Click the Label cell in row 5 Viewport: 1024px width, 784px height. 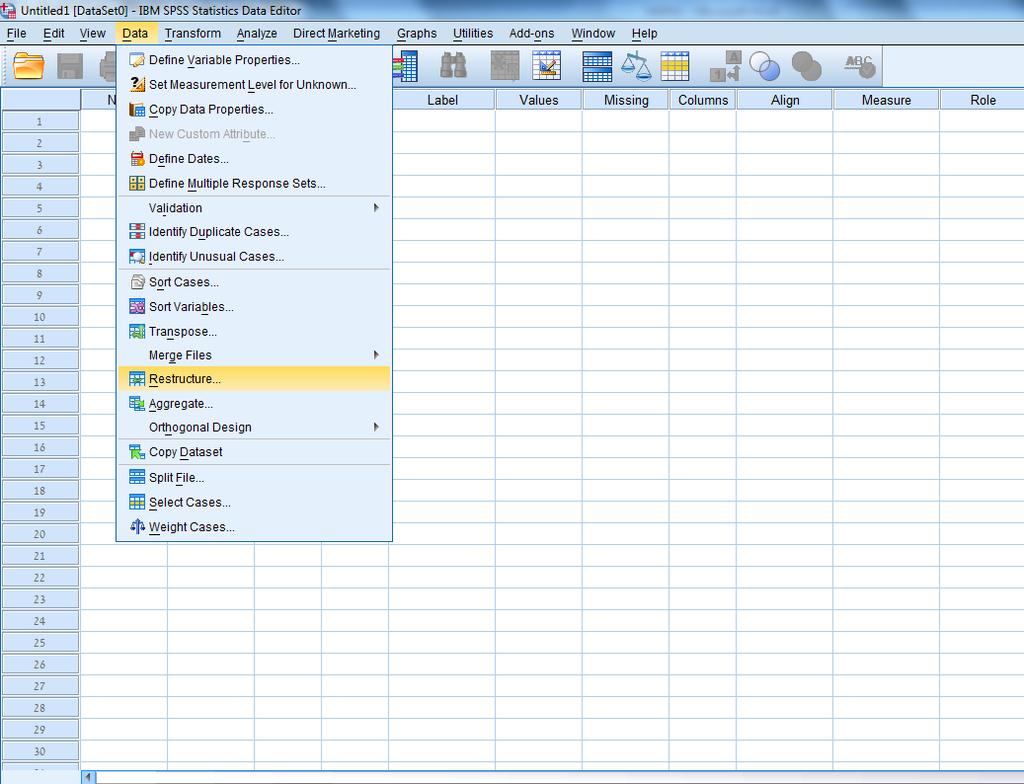(442, 208)
